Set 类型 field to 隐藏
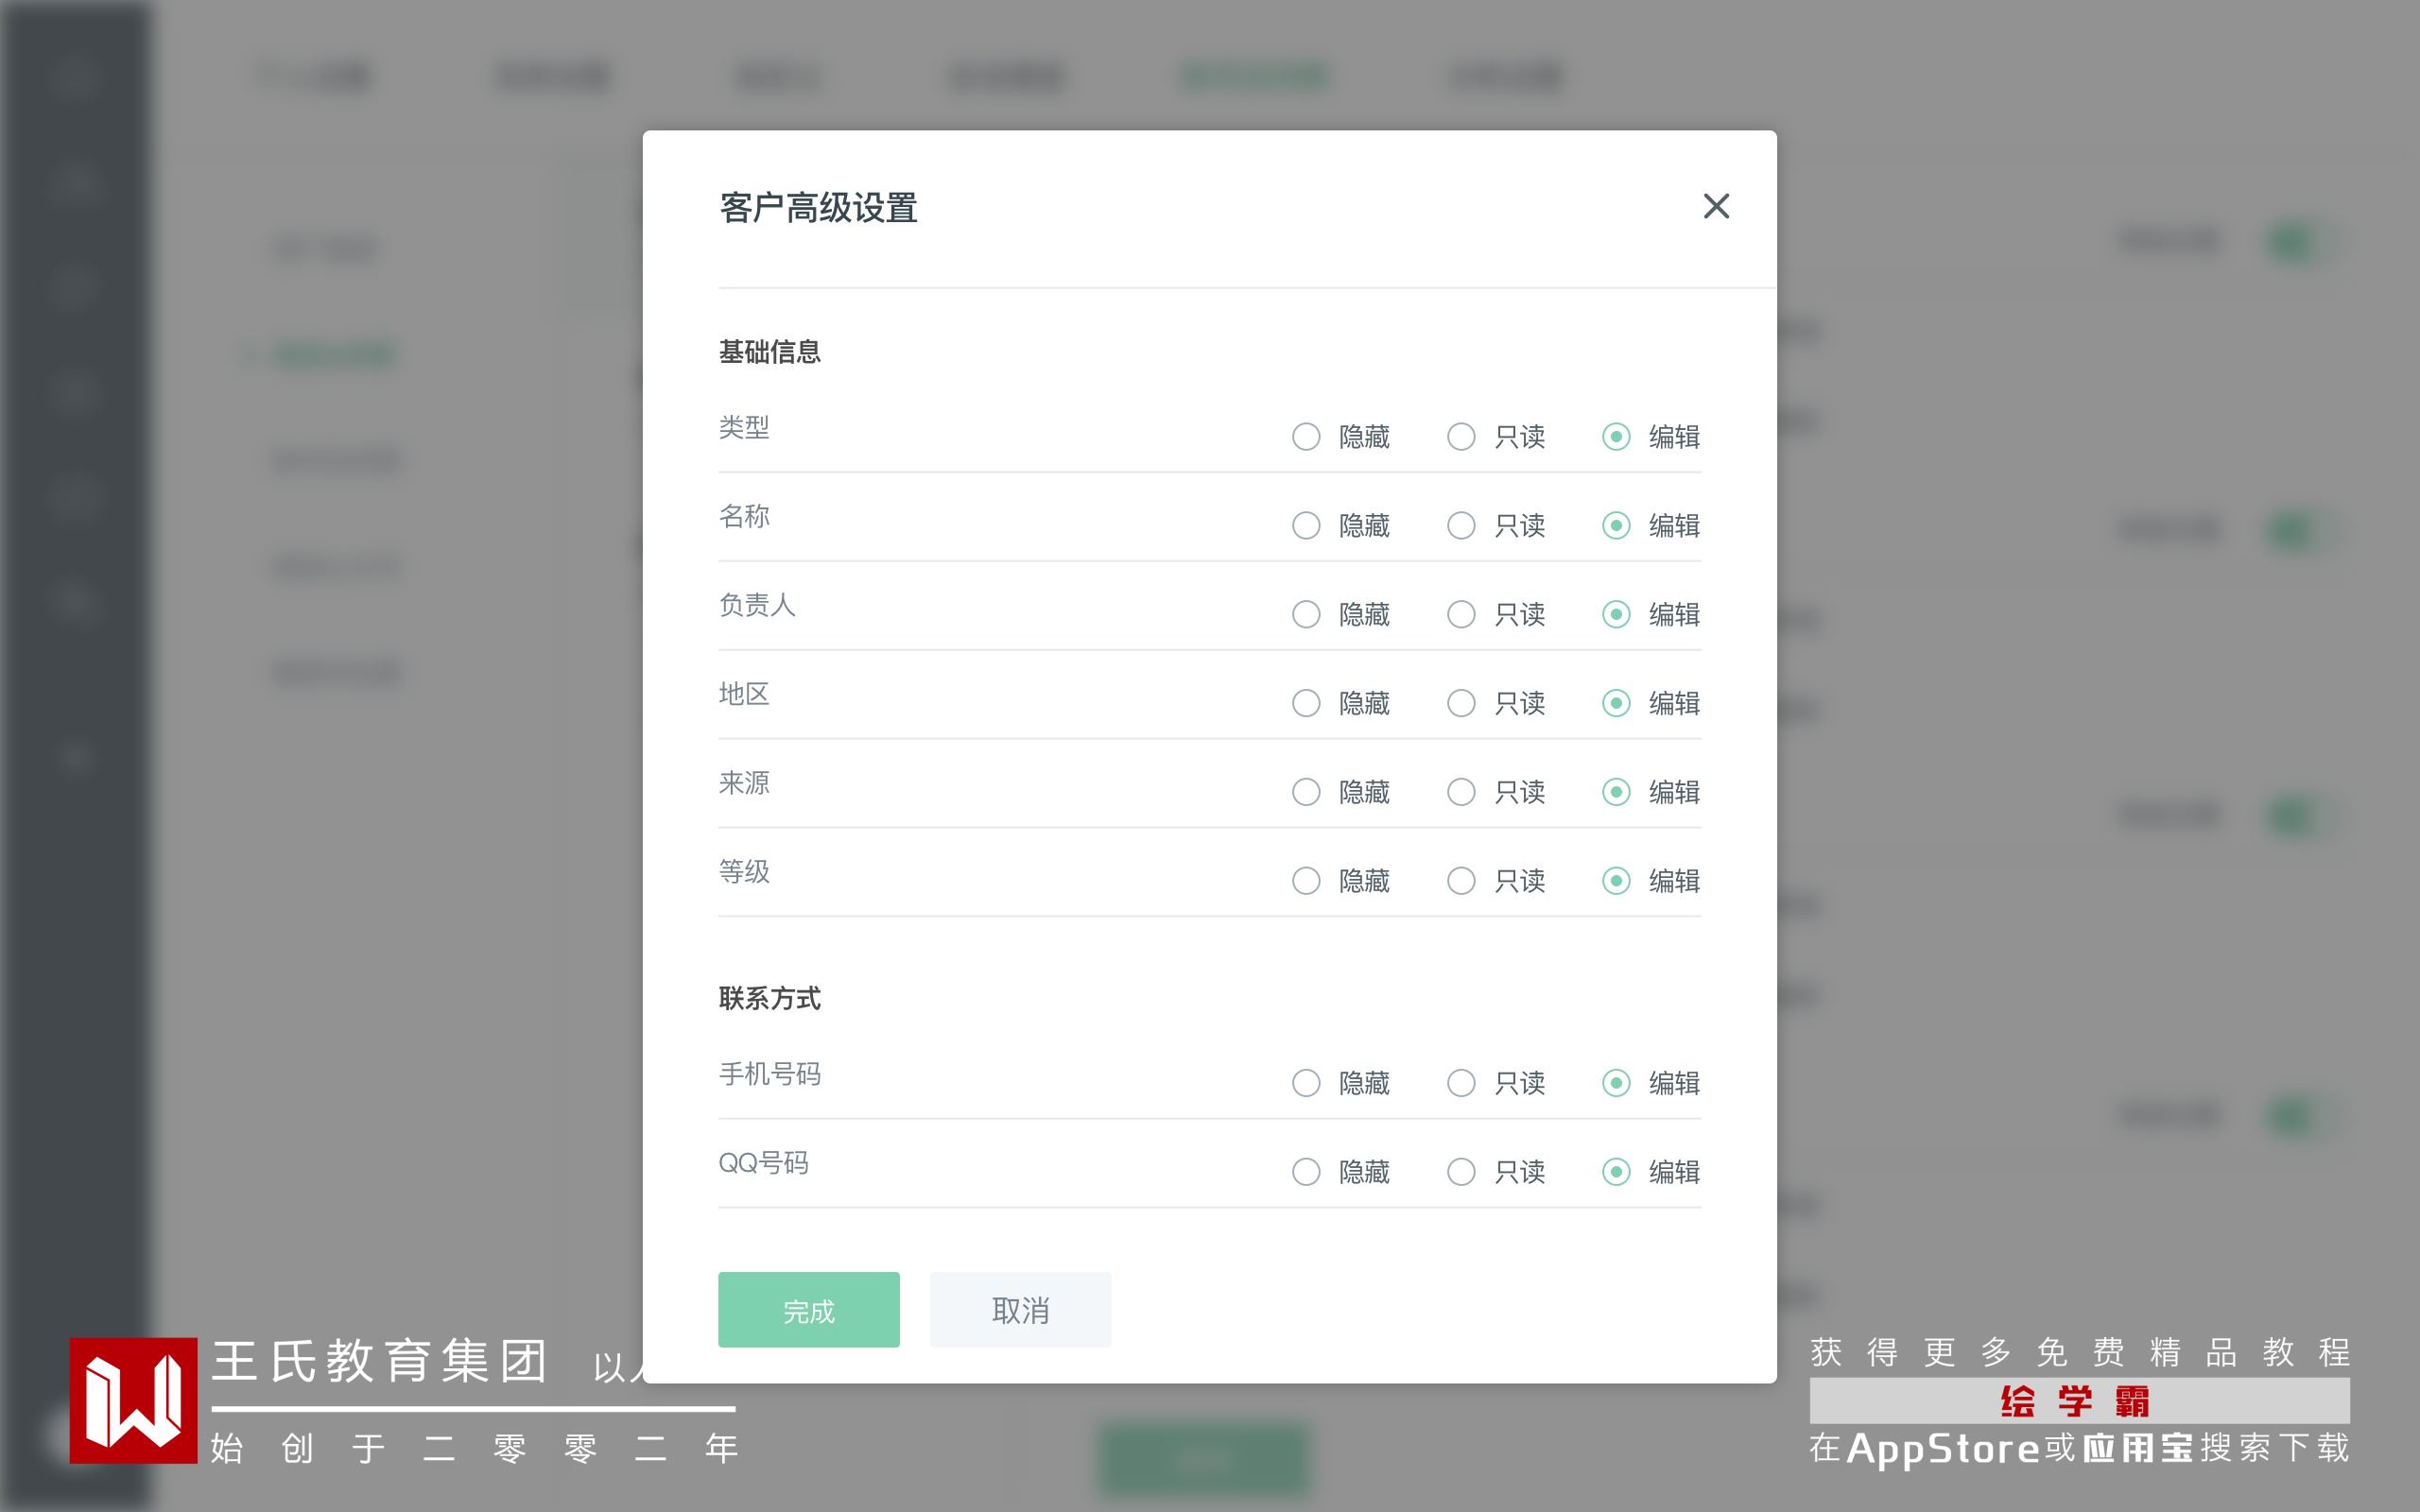 pos(1306,437)
